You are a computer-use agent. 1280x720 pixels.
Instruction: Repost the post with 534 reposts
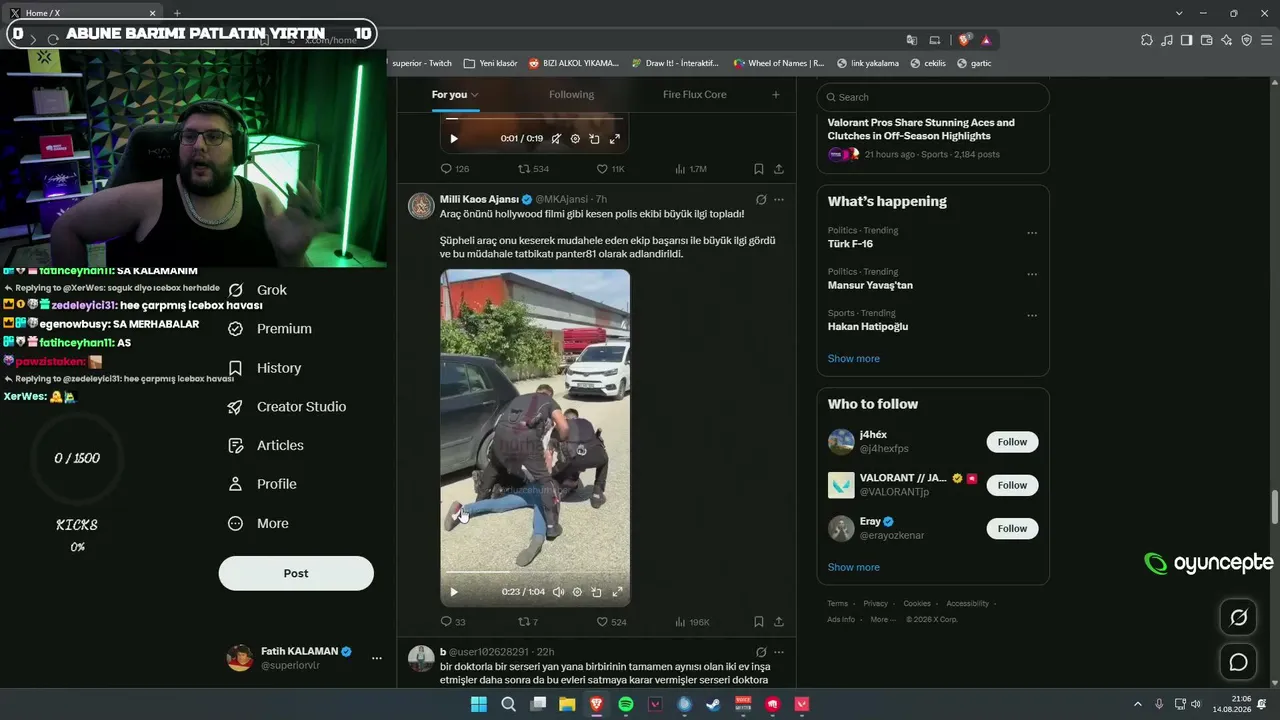[533, 169]
